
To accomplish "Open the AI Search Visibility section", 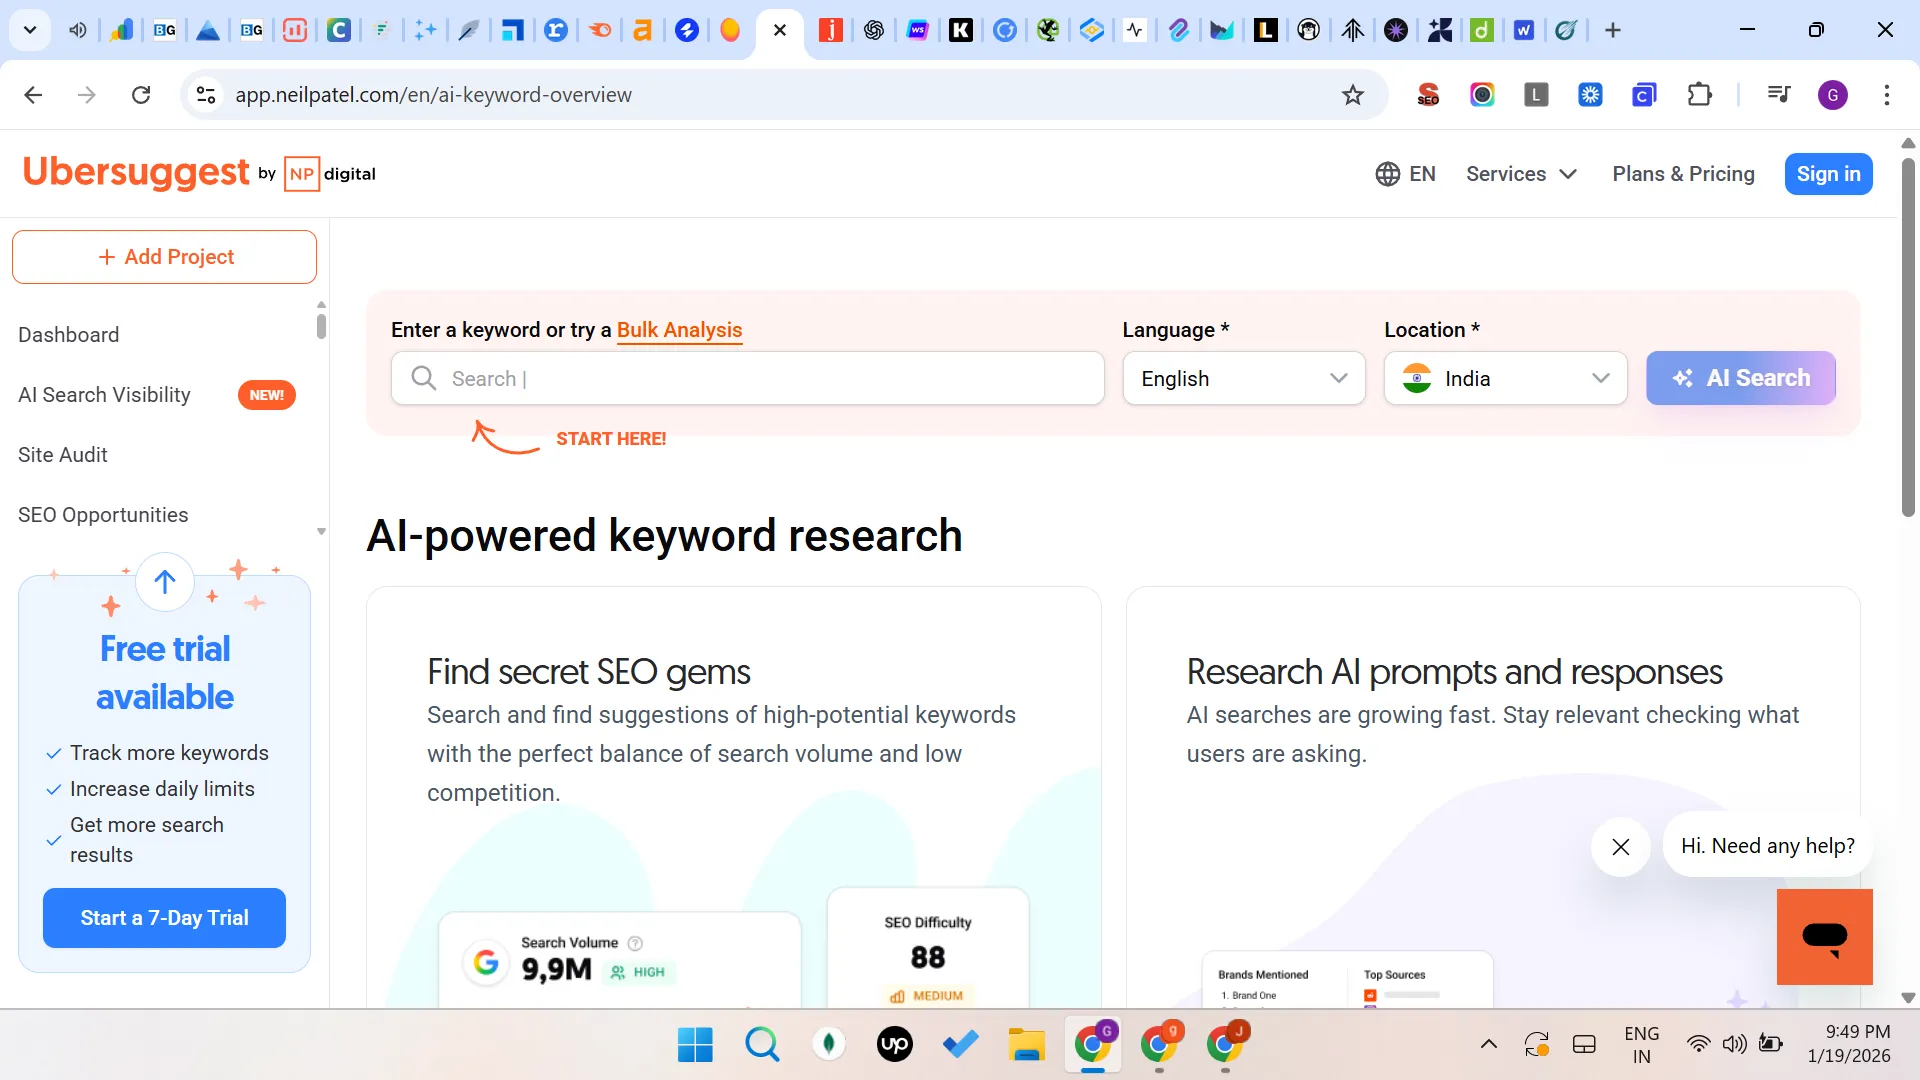I will click(104, 395).
